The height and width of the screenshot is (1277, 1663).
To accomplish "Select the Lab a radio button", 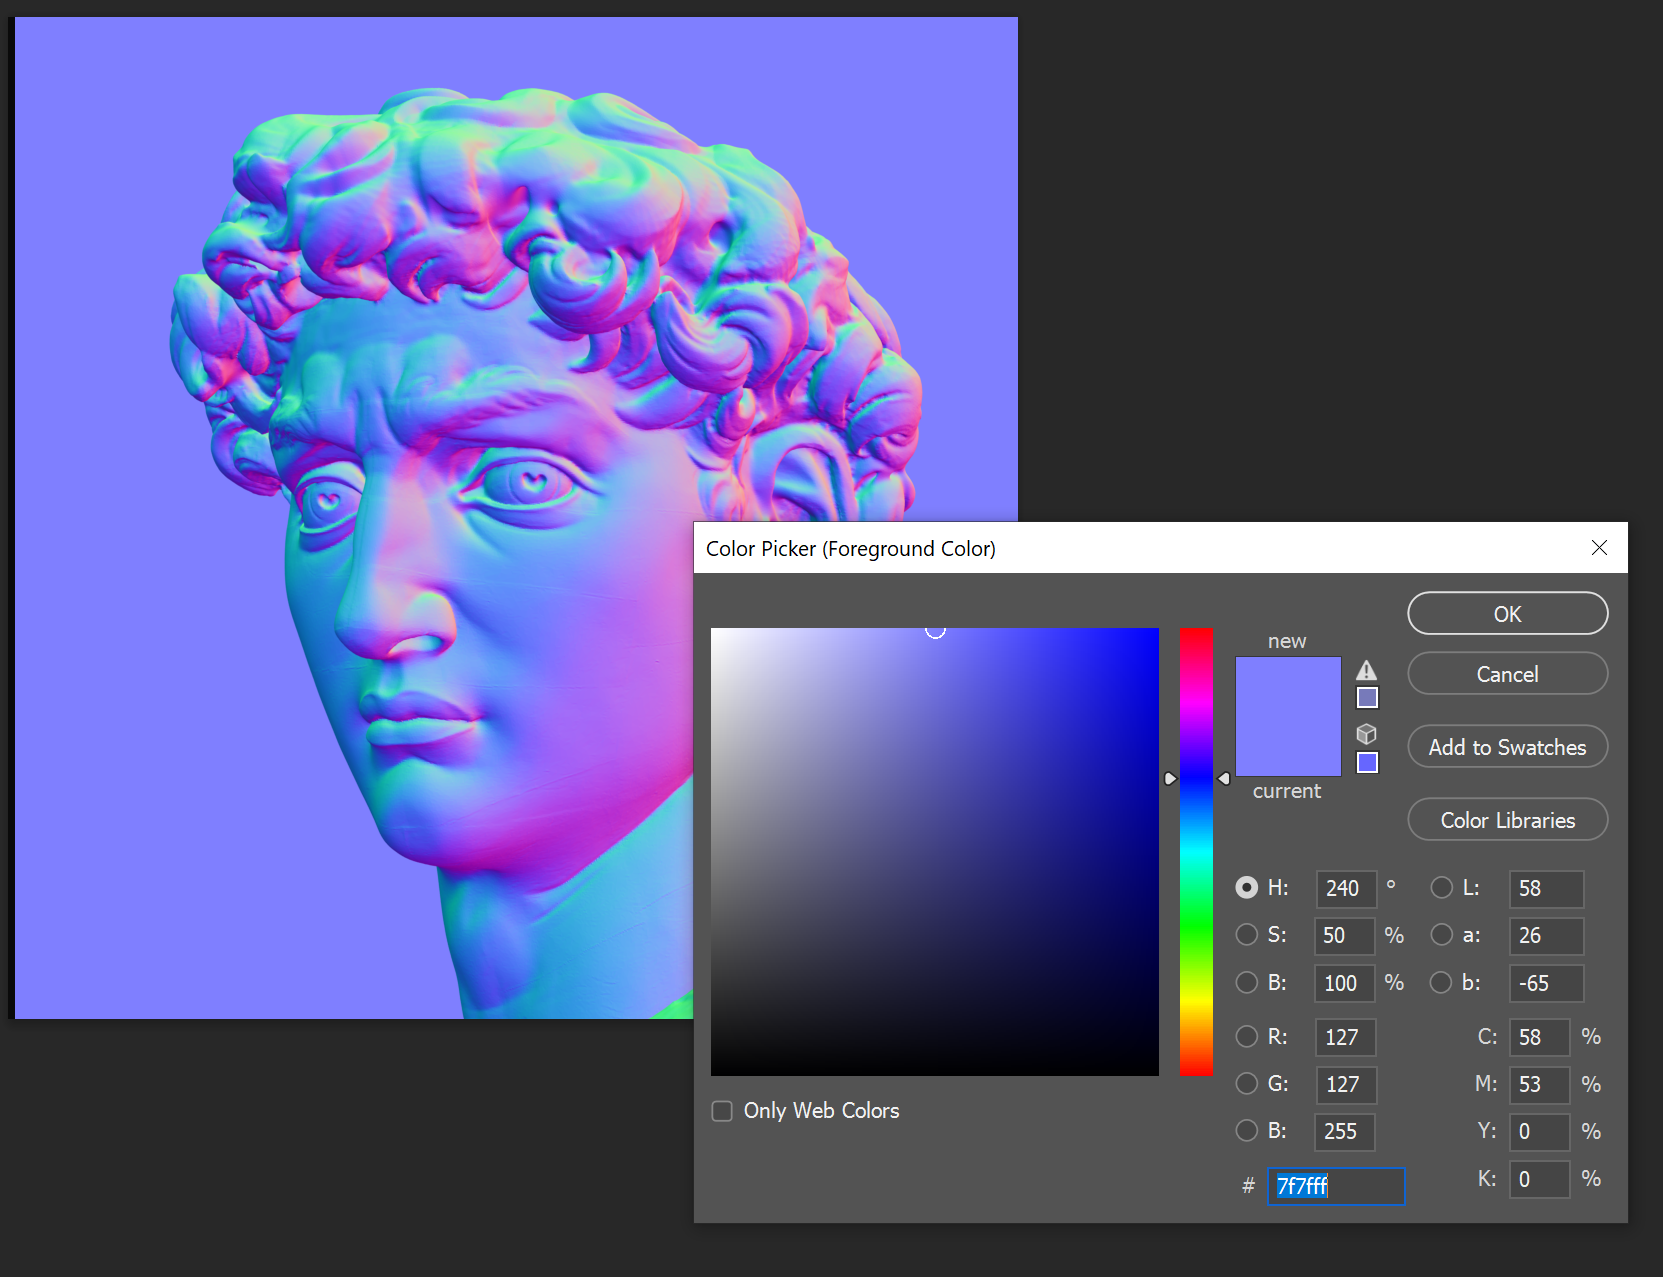I will coord(1442,934).
